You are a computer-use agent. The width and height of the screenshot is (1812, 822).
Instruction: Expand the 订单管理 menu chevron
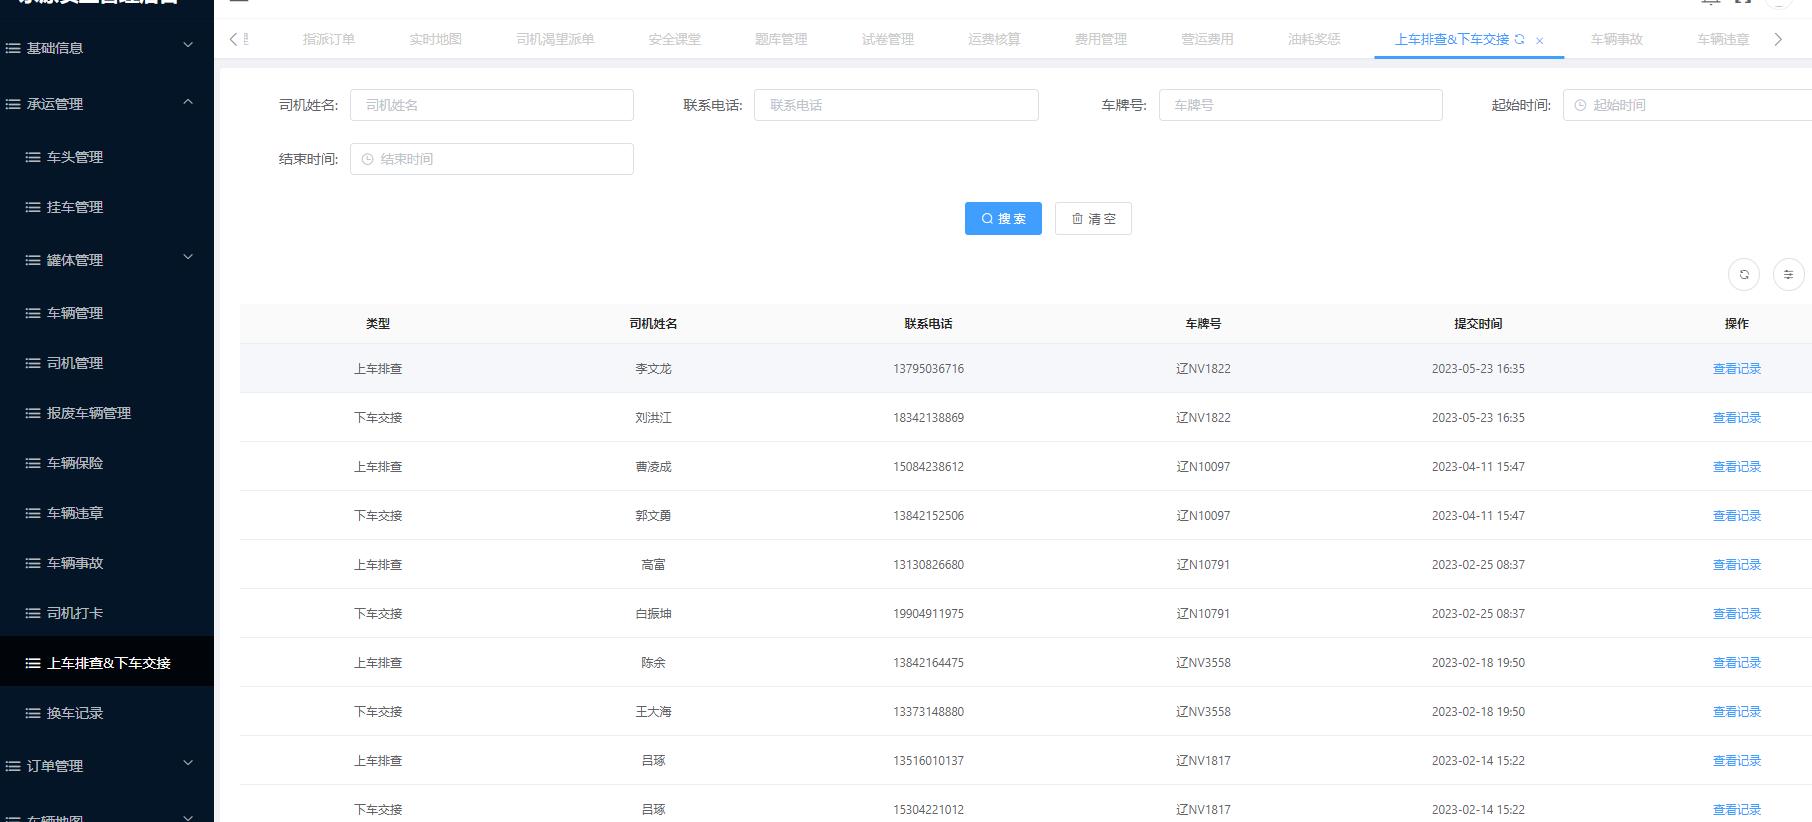point(187,764)
